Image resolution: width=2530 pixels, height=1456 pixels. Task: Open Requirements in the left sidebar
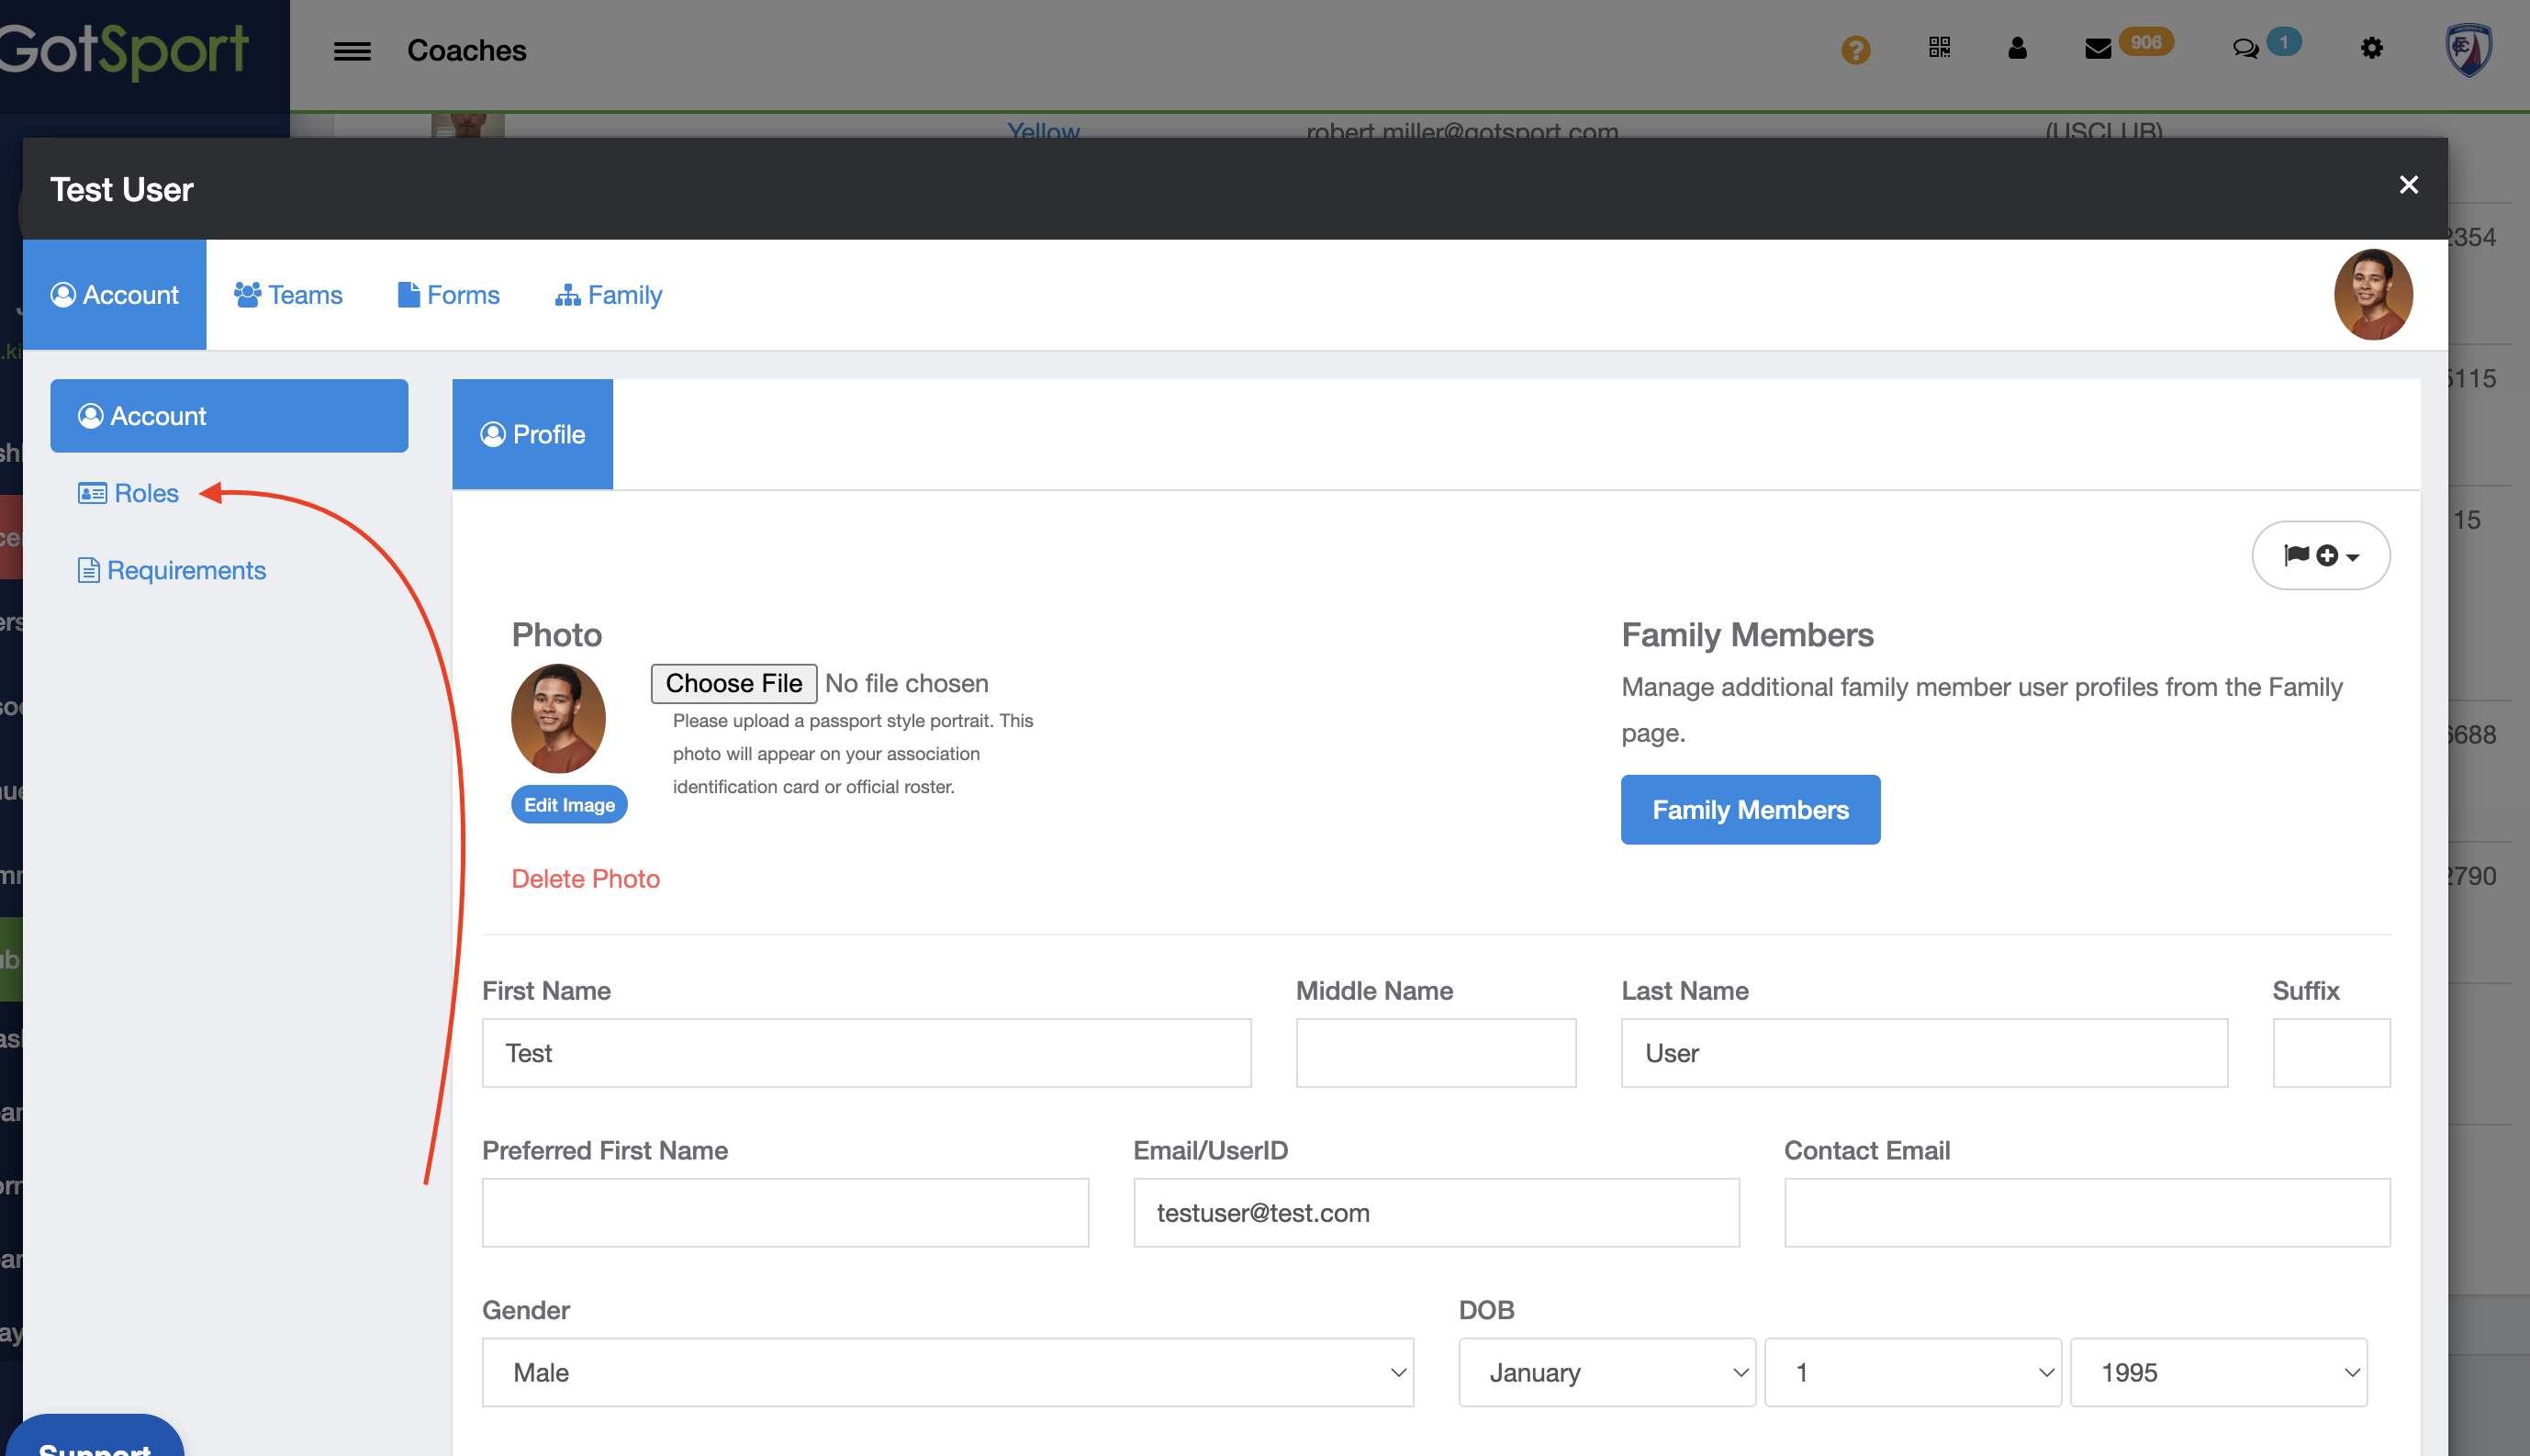[x=172, y=570]
